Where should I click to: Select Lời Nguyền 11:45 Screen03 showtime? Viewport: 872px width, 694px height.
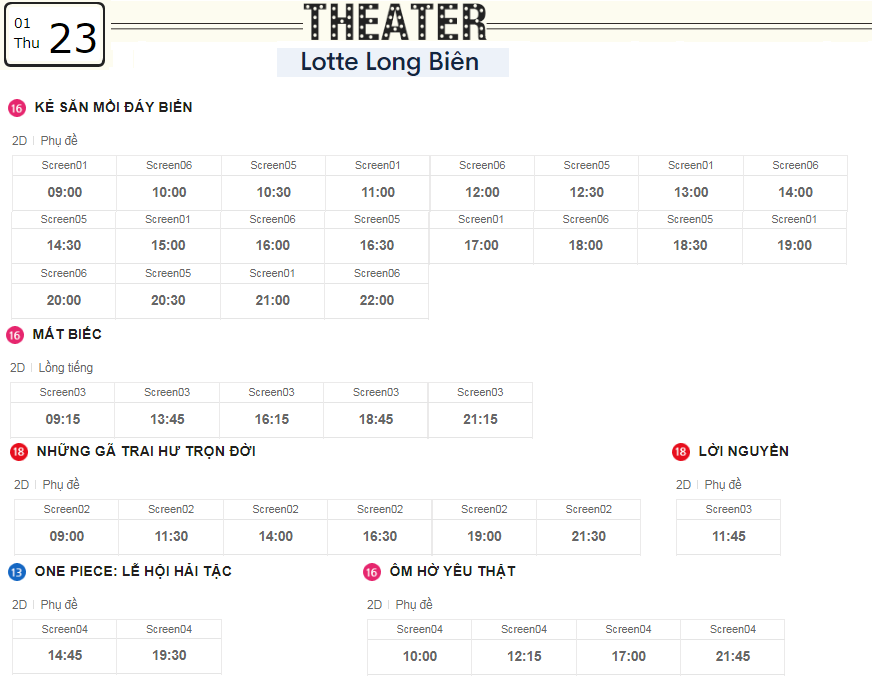tap(729, 527)
